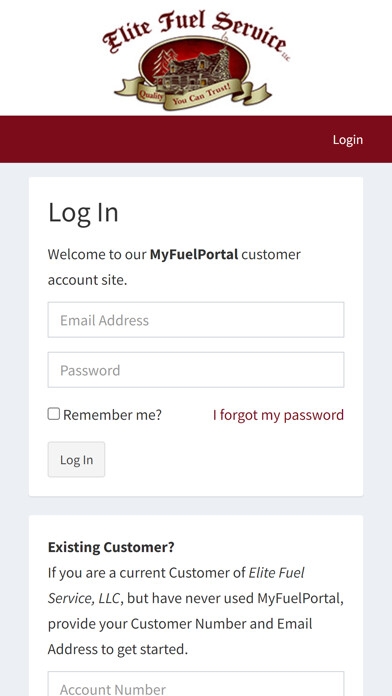This screenshot has height=696, width=392.
Task: Click the bold 'MyFuelPortal' text in welcome message
Action: click(x=194, y=254)
